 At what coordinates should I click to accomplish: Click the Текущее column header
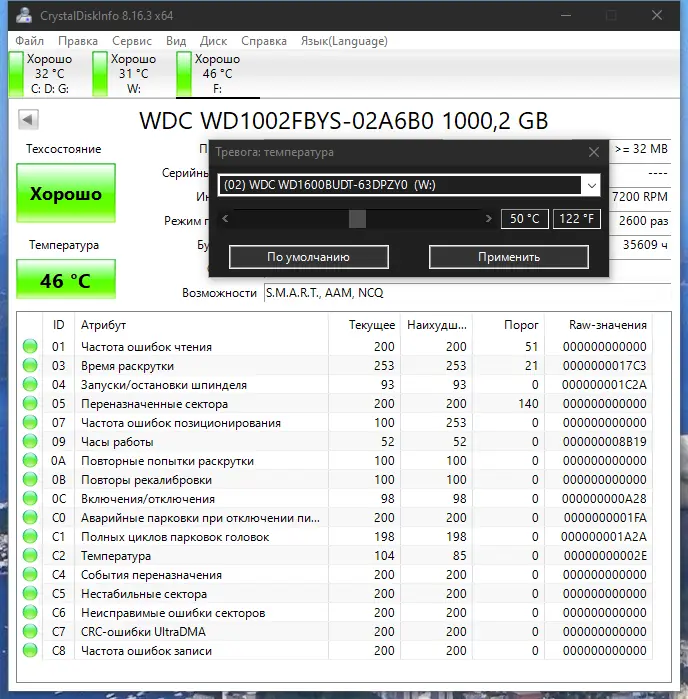[x=364, y=325]
